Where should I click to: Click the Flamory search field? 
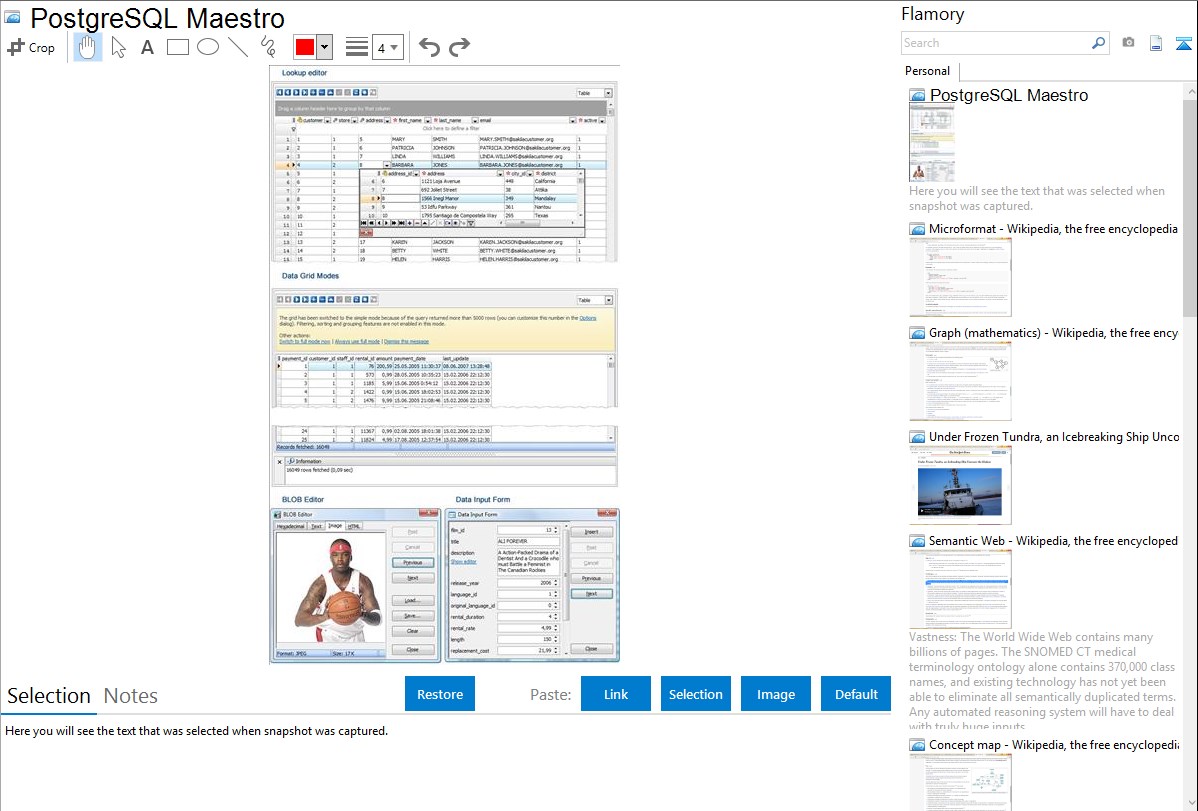(995, 43)
